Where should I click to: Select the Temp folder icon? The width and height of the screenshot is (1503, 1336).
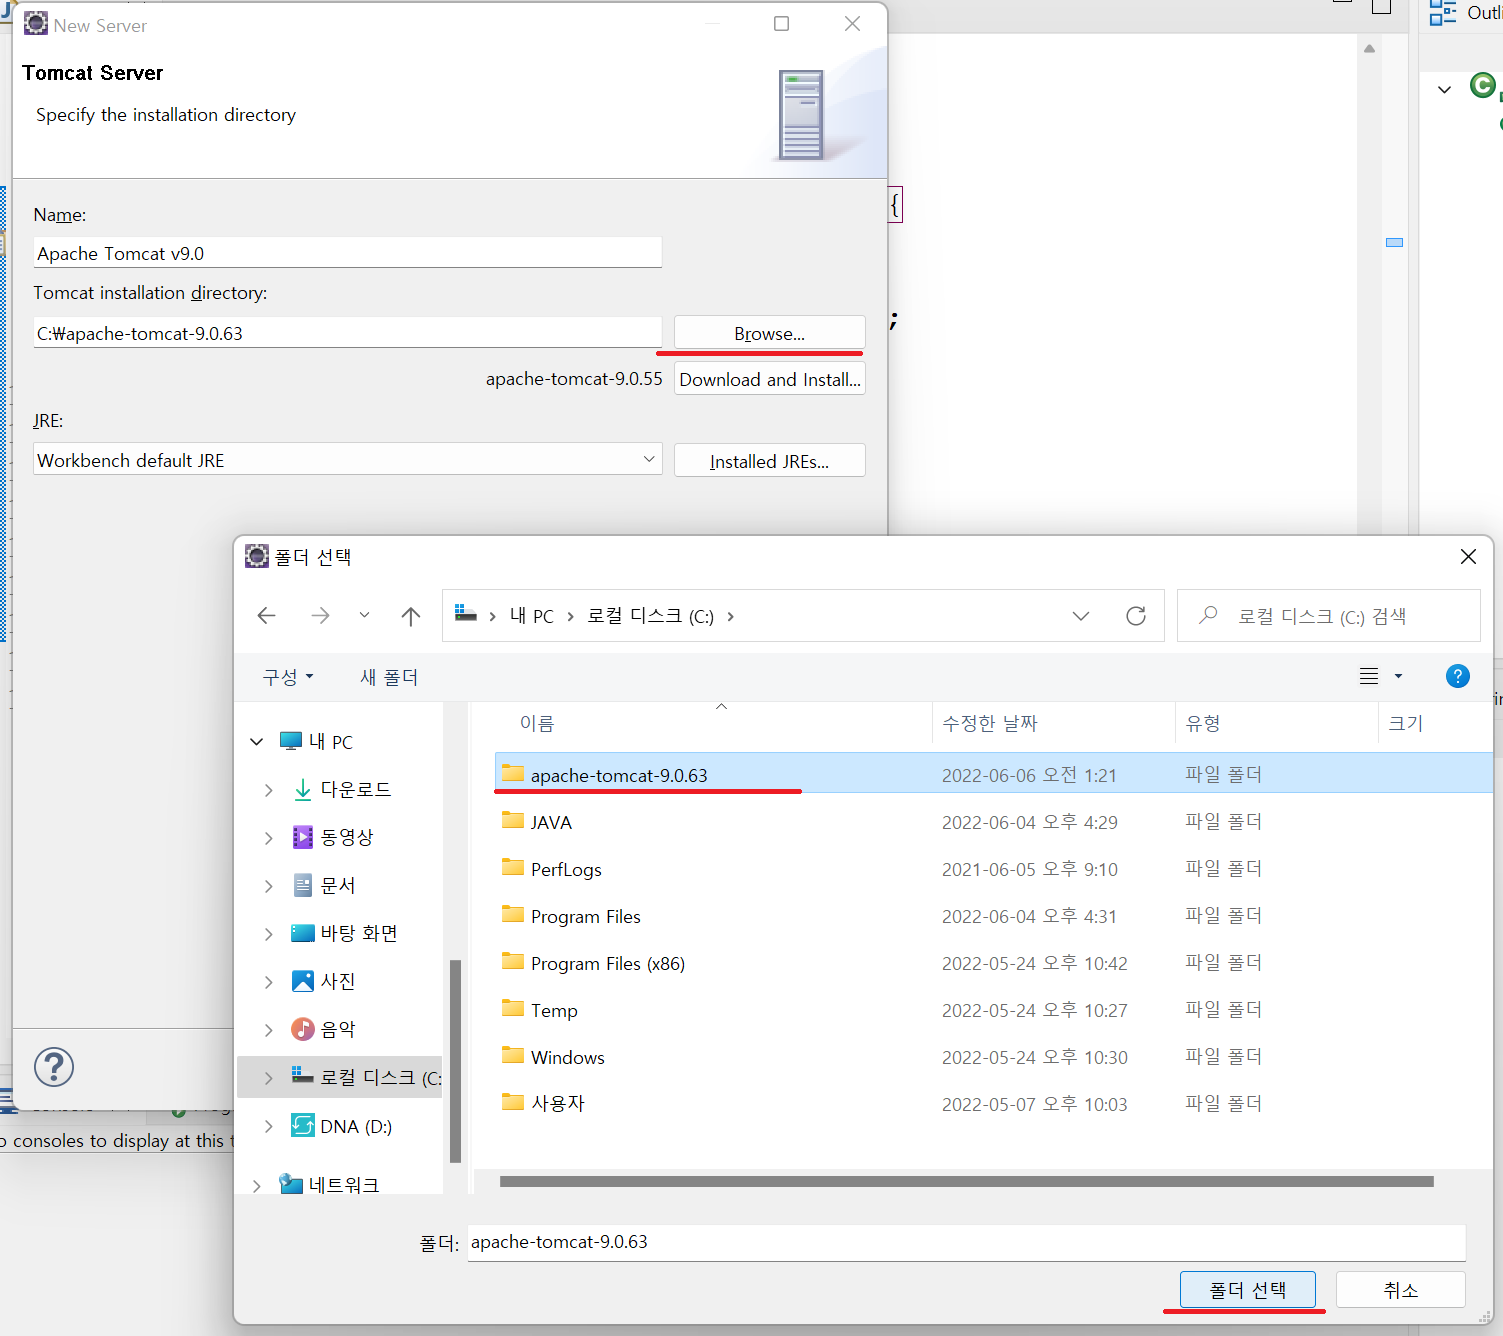513,1009
